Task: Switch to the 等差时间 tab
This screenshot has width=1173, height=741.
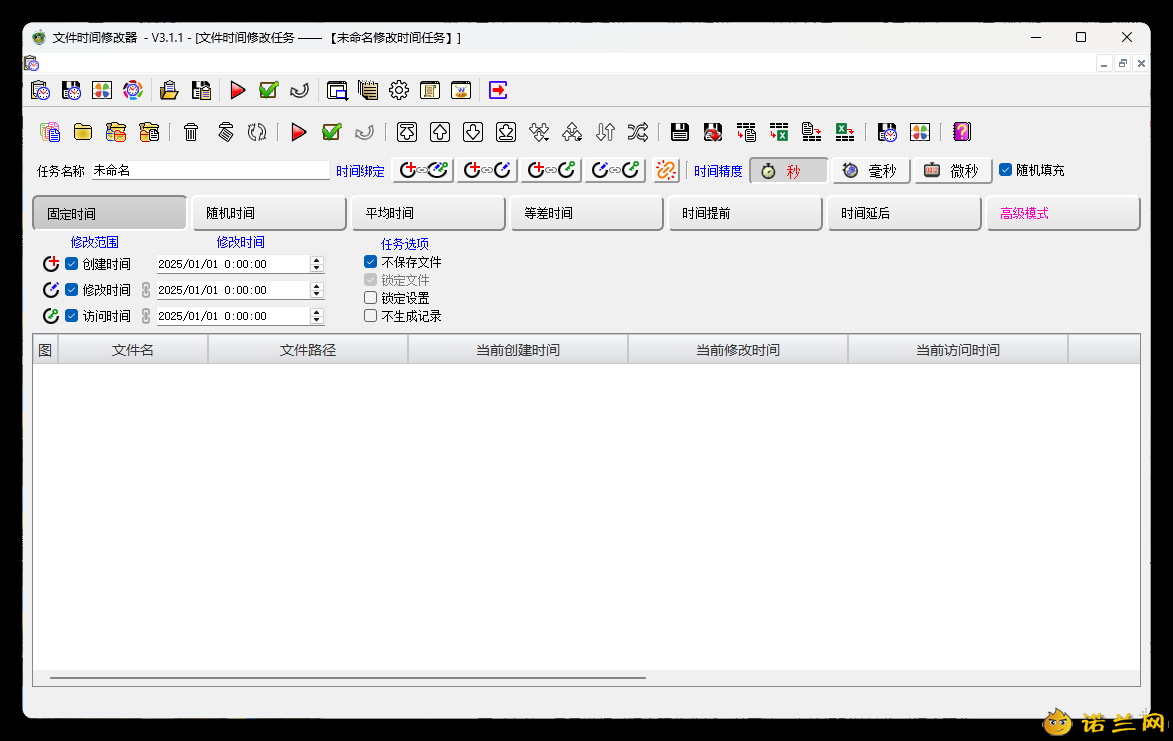Action: pyautogui.click(x=586, y=213)
